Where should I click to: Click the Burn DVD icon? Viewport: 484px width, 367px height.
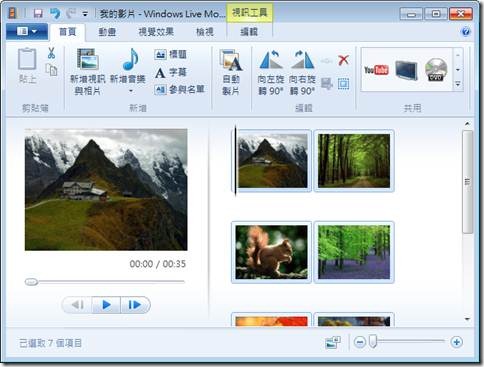436,70
